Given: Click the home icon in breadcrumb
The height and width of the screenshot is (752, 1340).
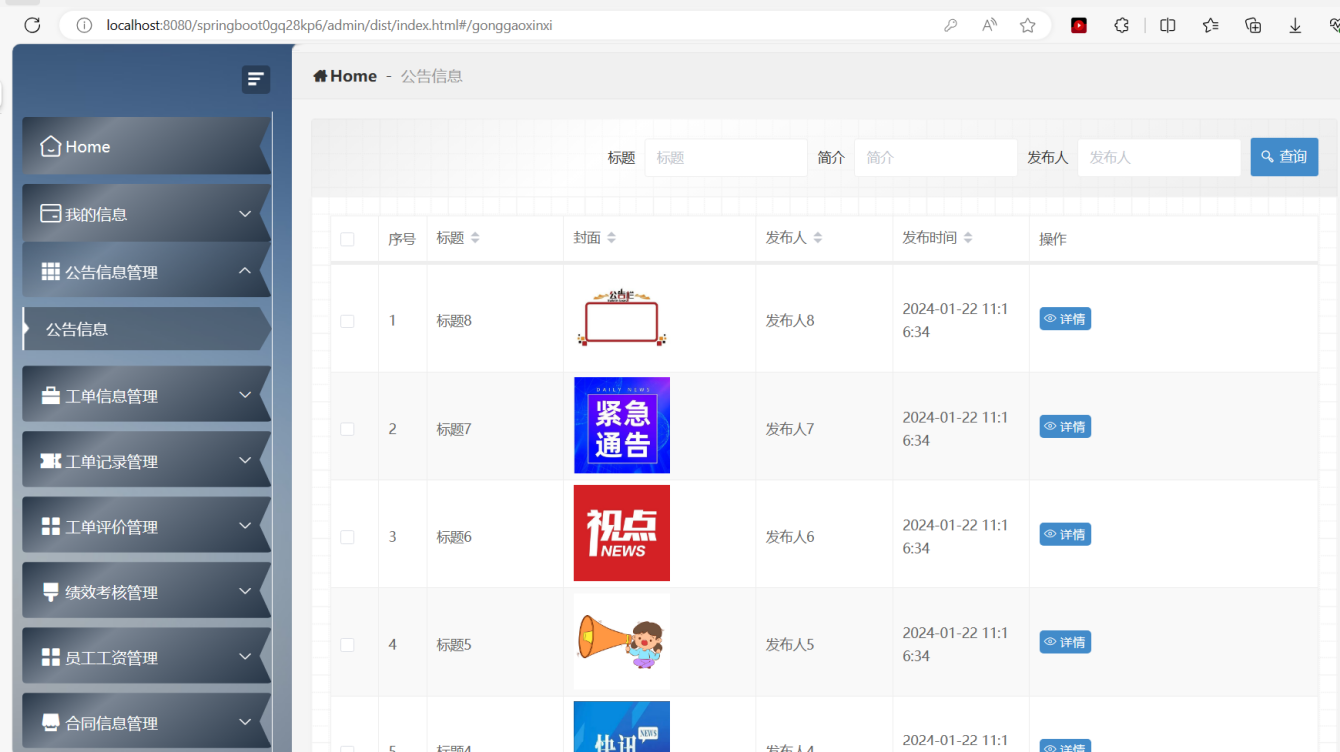Looking at the screenshot, I should pos(320,76).
